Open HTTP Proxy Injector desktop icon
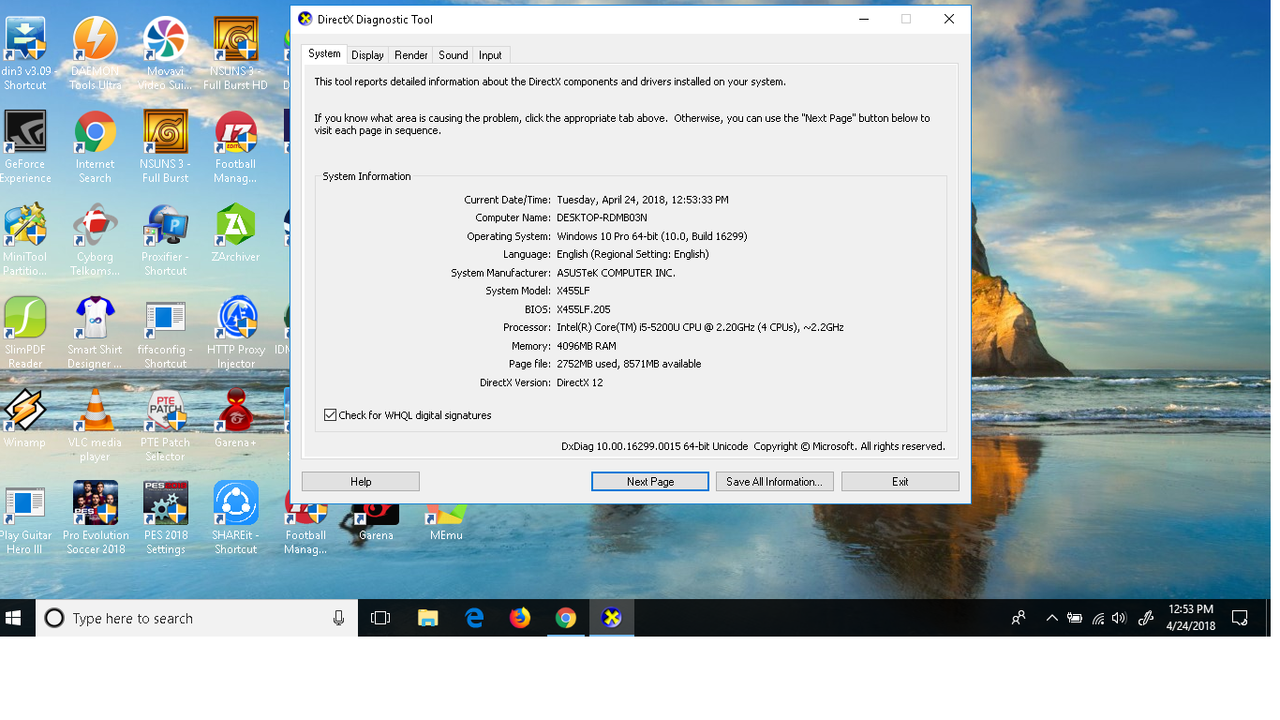 coord(236,333)
